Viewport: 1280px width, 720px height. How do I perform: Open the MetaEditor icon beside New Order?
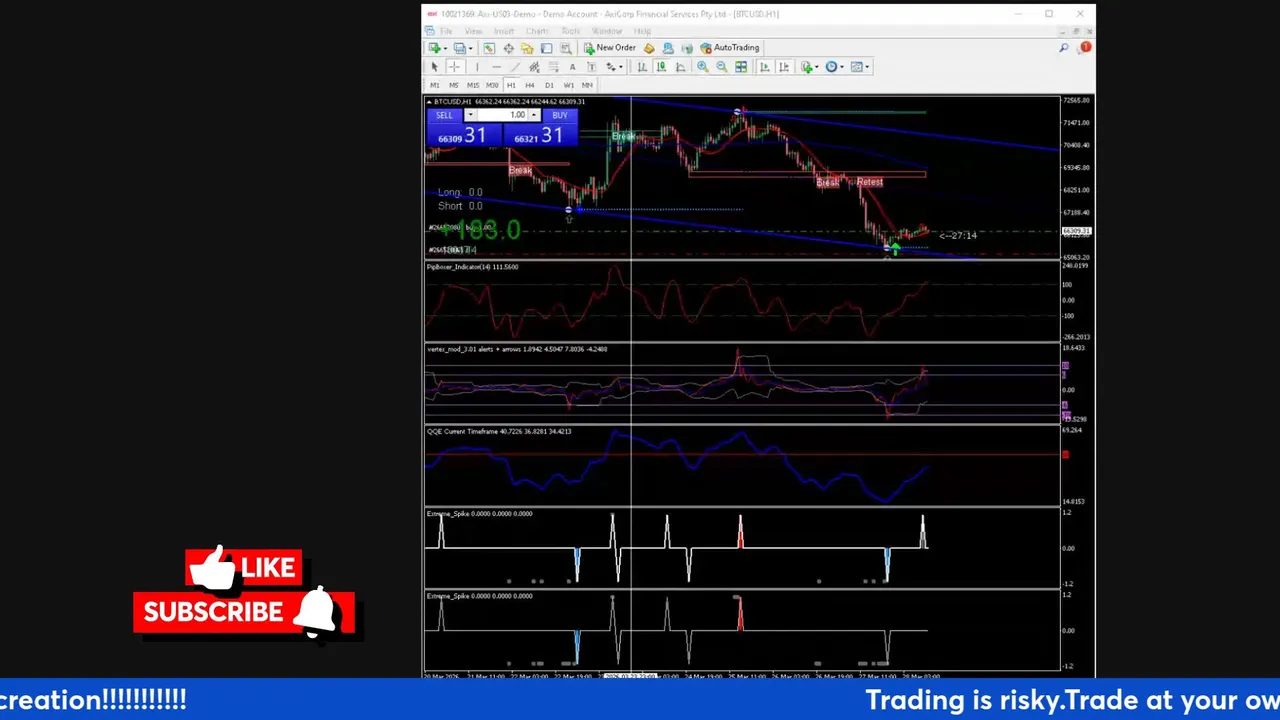click(649, 48)
